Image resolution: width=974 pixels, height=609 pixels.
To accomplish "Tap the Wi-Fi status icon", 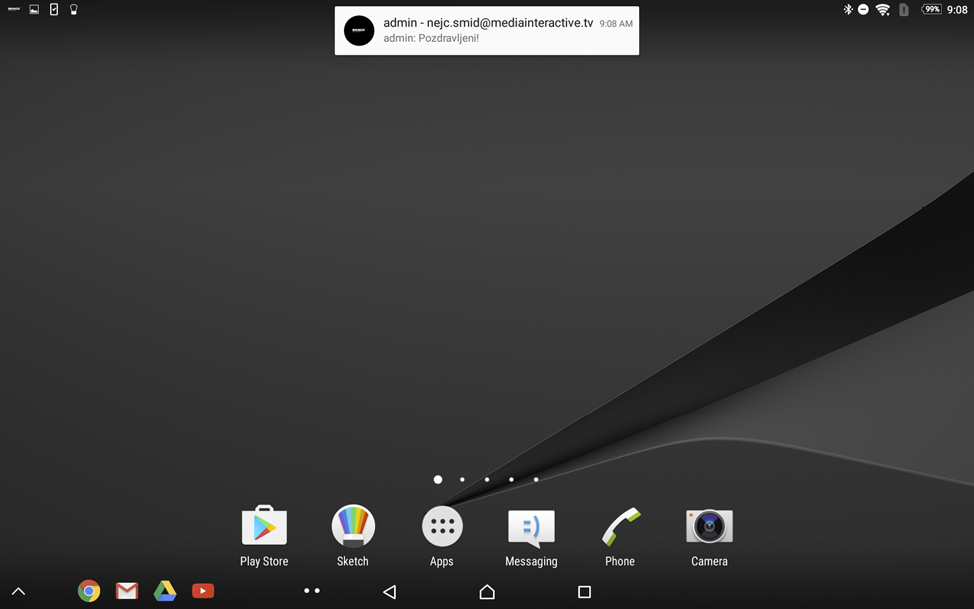I will (883, 9).
